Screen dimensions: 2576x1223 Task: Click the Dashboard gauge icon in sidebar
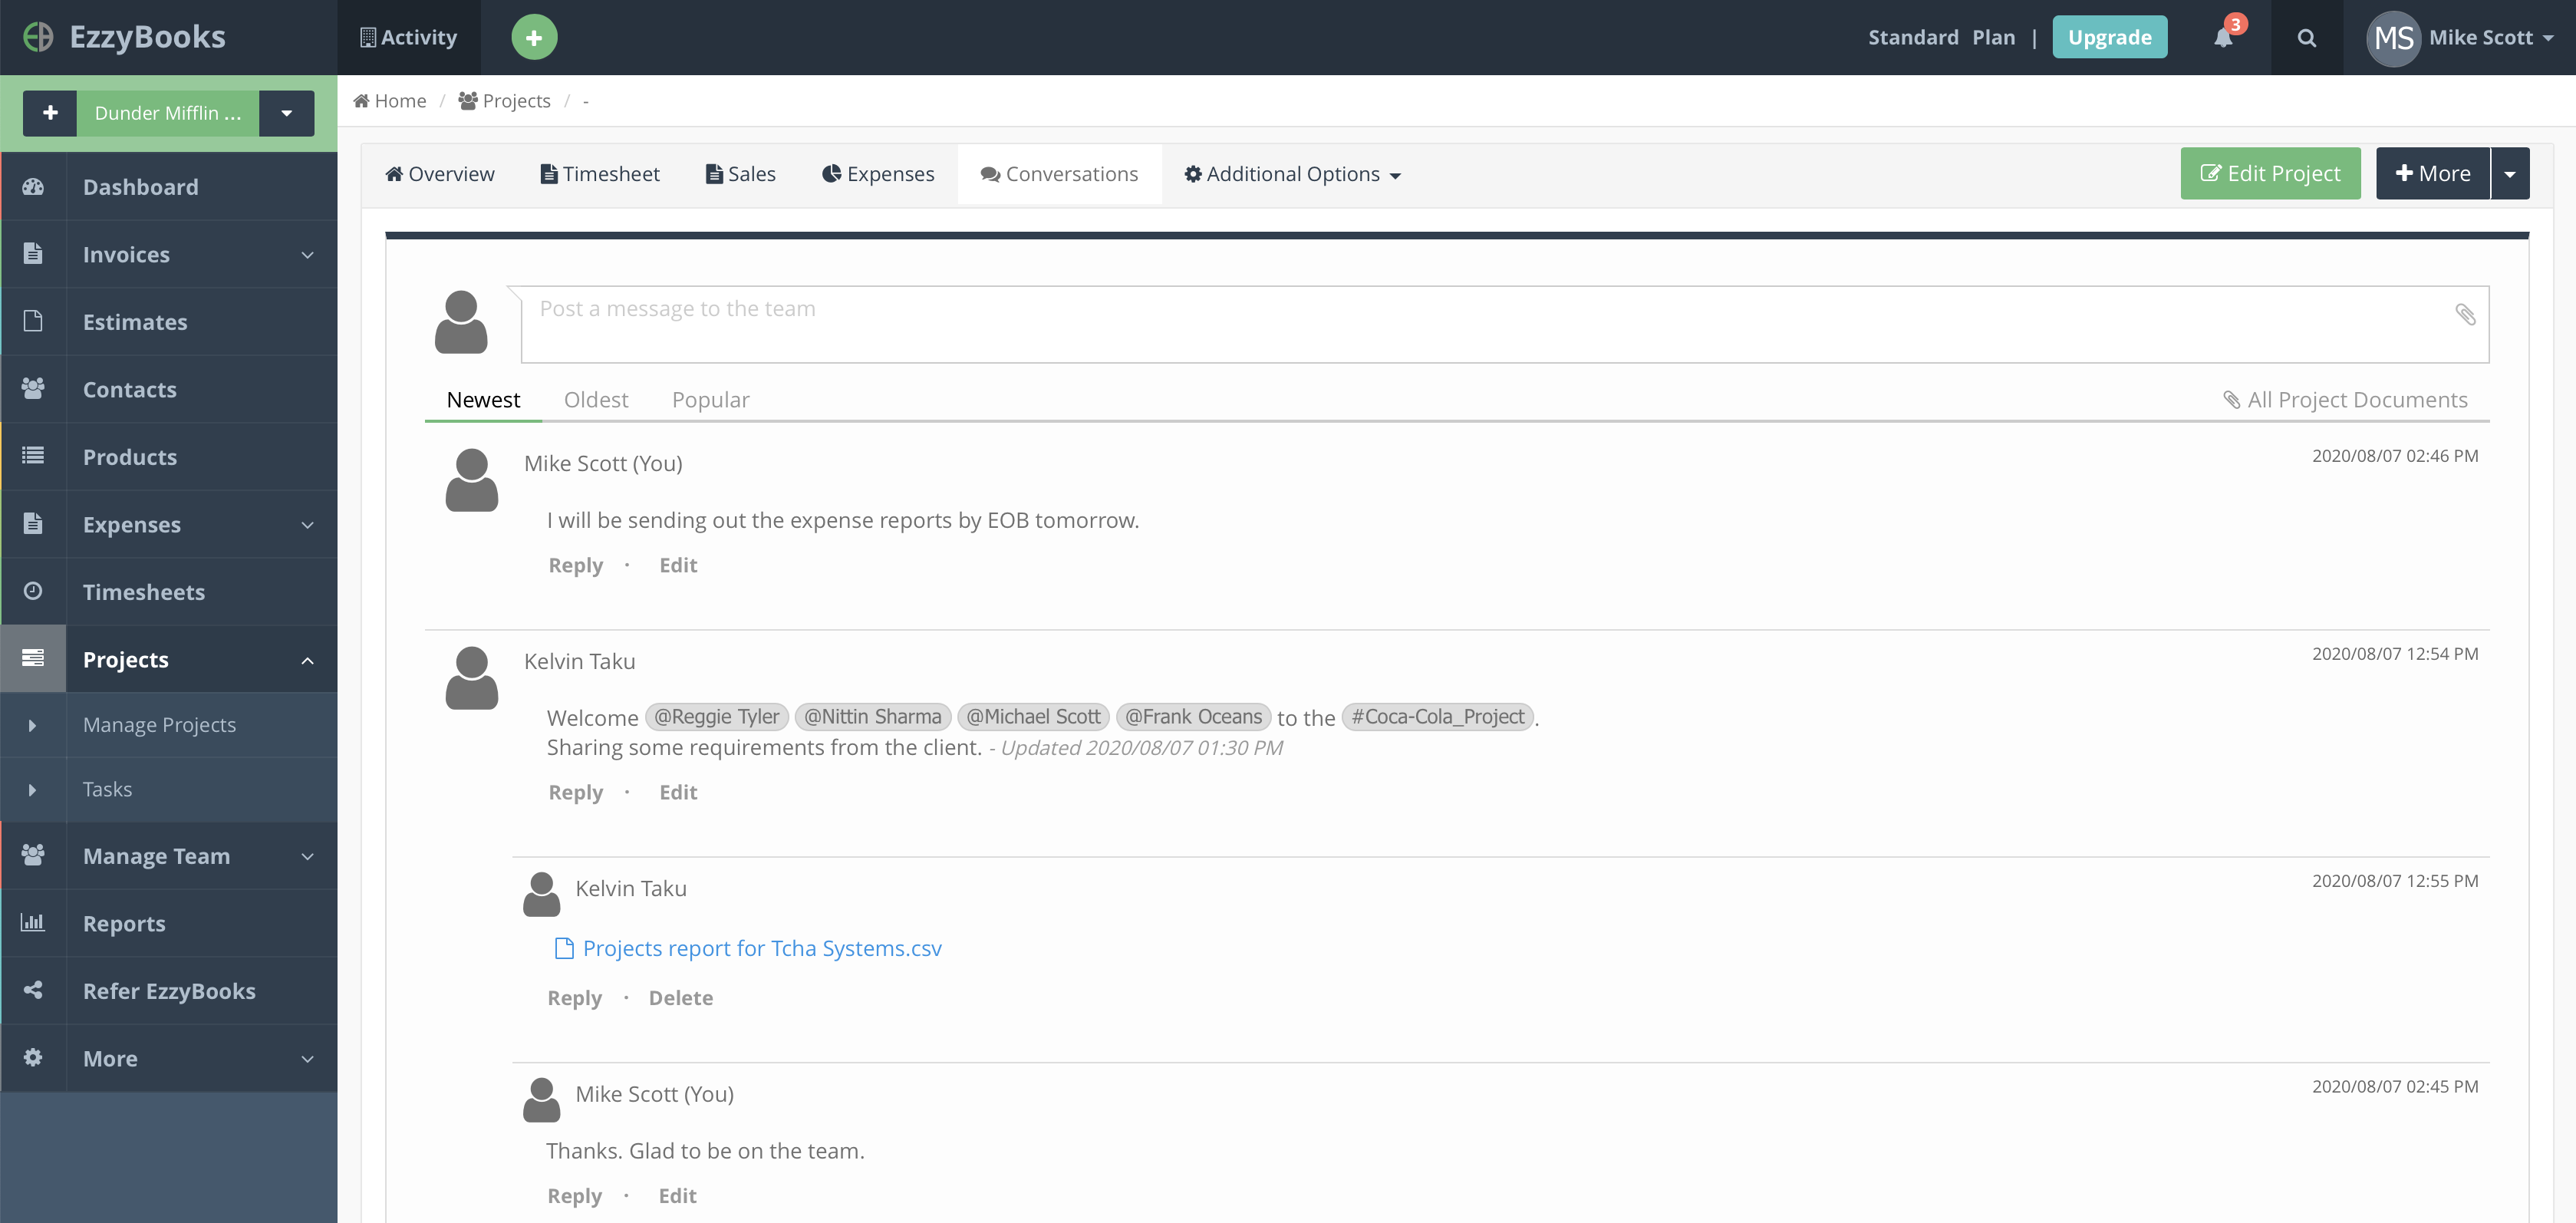coord(33,187)
